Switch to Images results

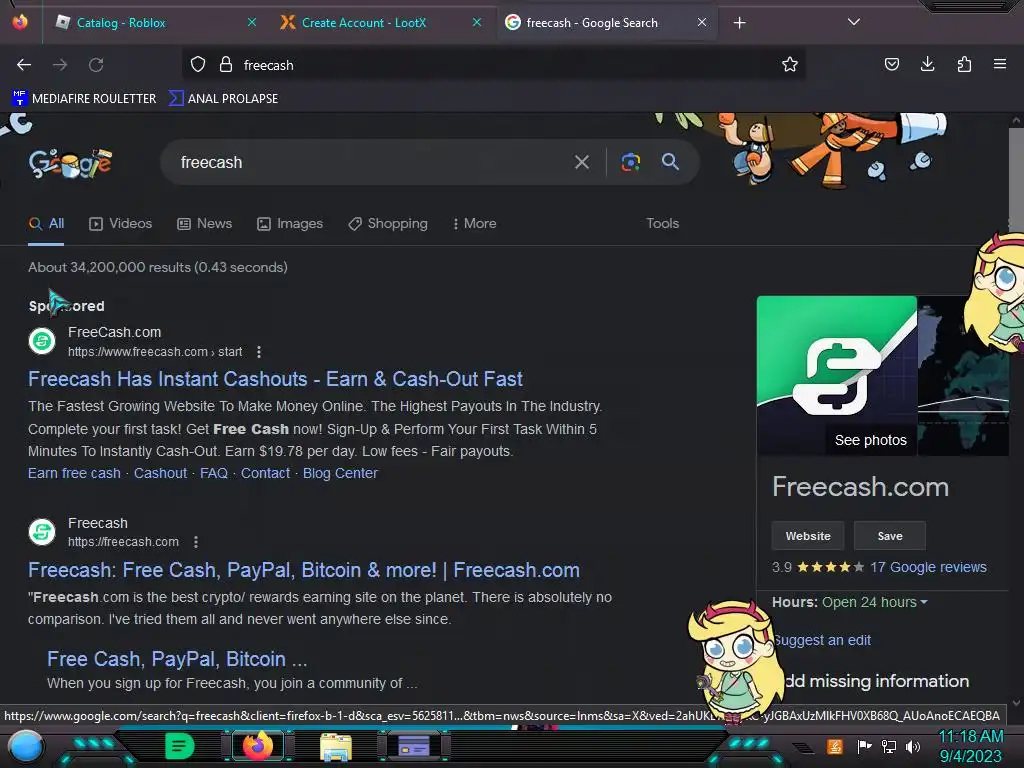290,223
